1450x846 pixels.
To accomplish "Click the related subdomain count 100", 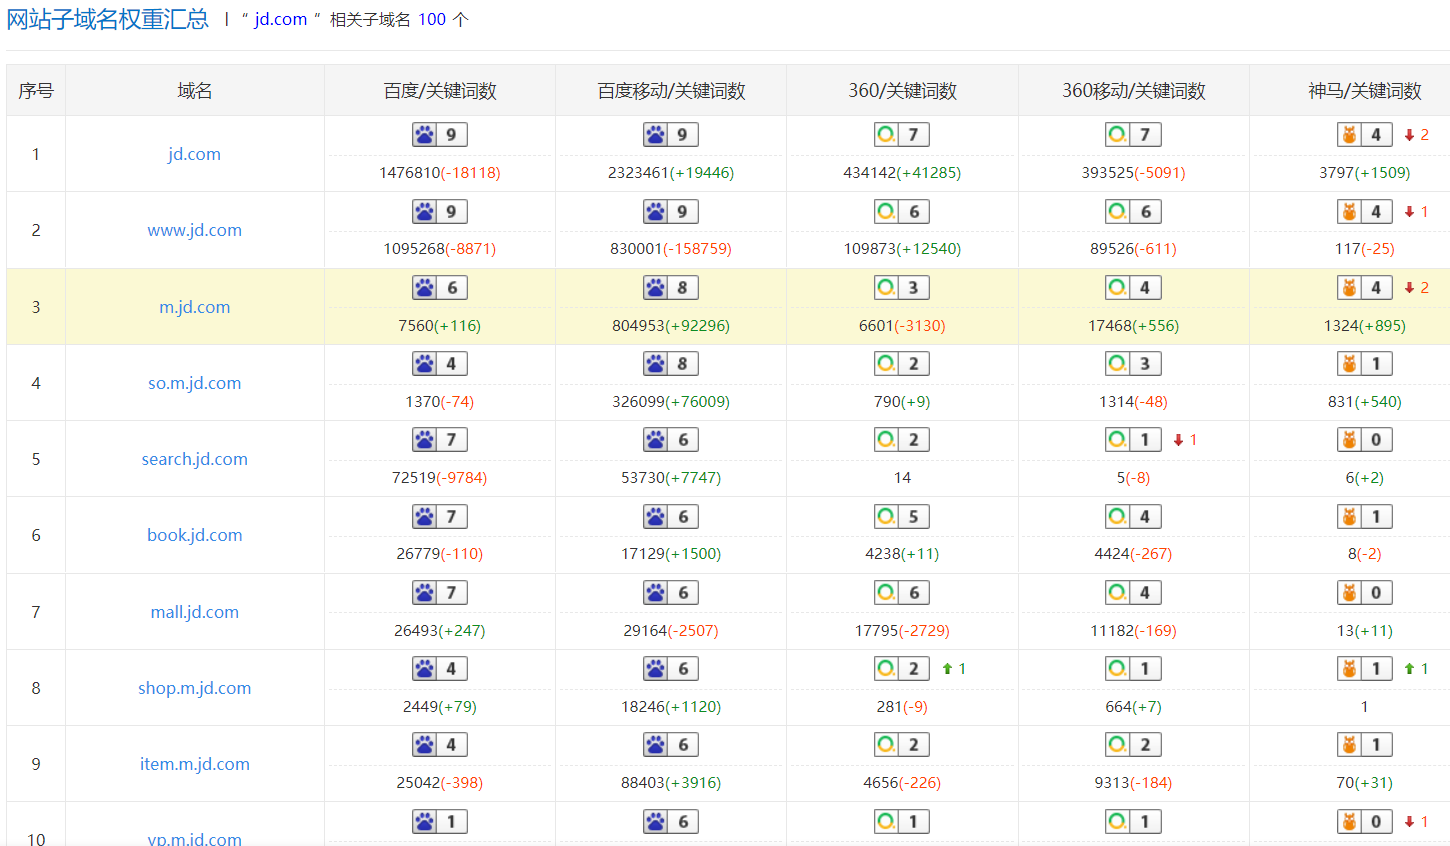I will pyautogui.click(x=432, y=19).
